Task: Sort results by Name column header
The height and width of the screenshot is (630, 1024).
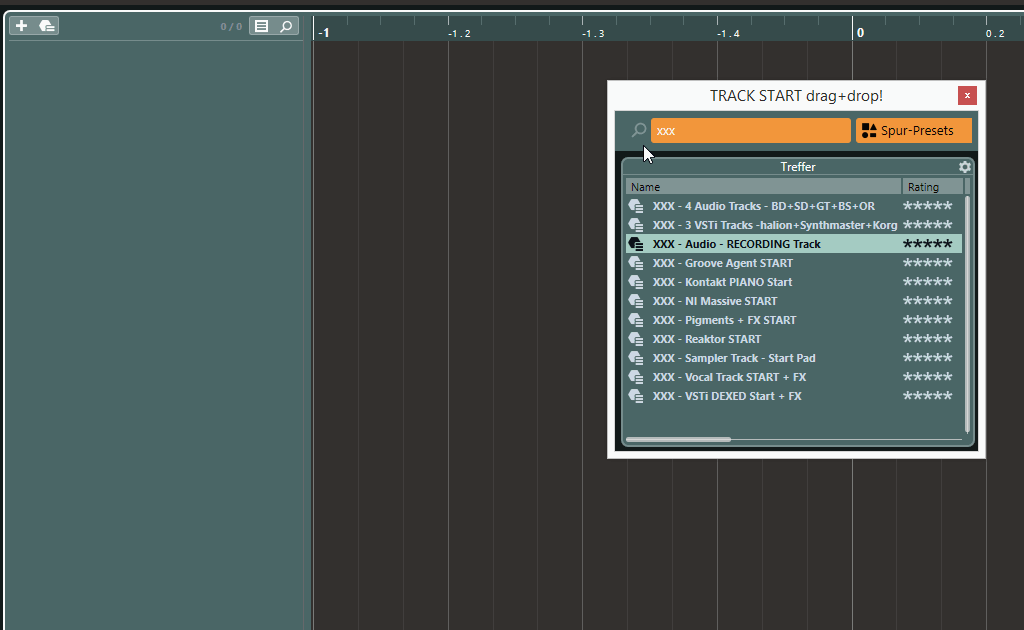Action: pos(763,187)
